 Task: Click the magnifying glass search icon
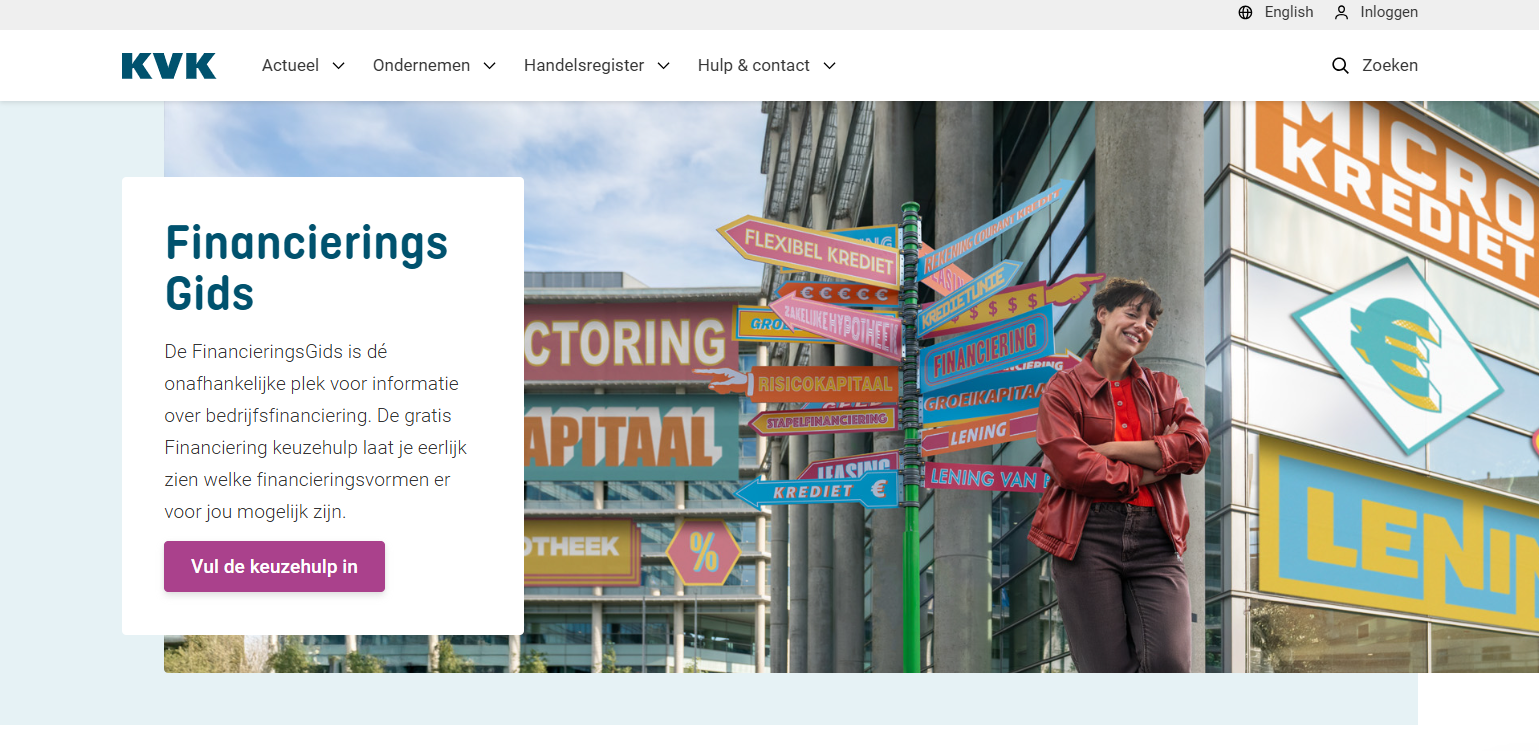tap(1341, 66)
